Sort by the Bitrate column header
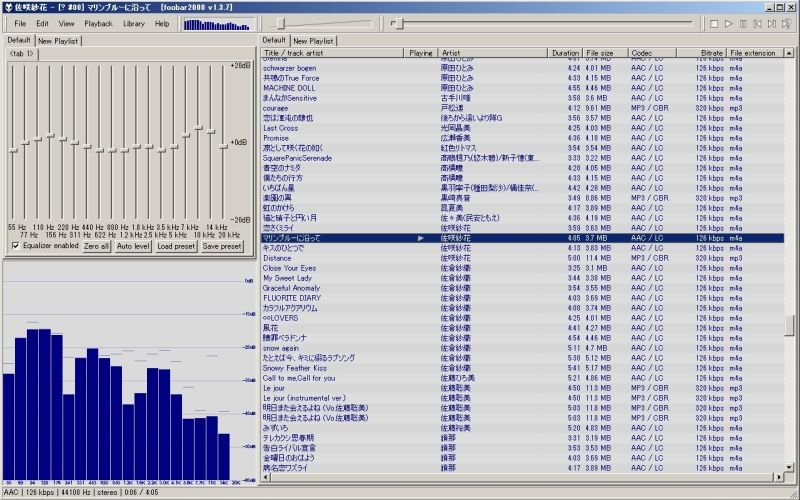800x500 pixels. [701, 53]
